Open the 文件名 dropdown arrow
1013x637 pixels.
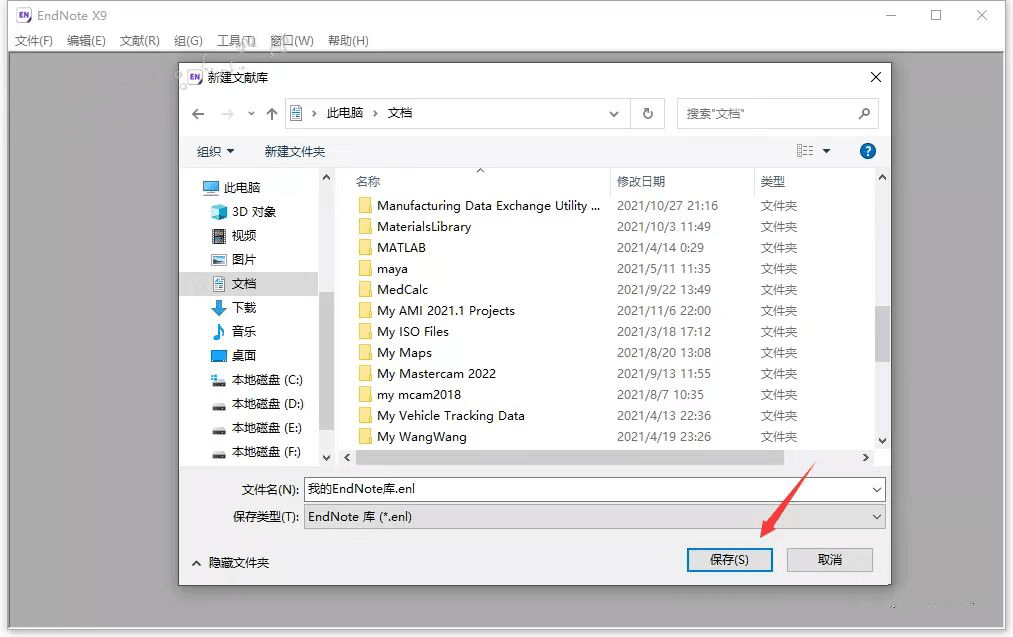click(x=877, y=490)
